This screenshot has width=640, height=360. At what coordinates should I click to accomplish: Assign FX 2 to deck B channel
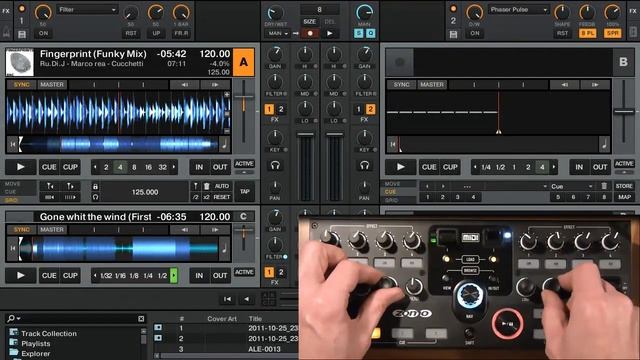click(370, 109)
